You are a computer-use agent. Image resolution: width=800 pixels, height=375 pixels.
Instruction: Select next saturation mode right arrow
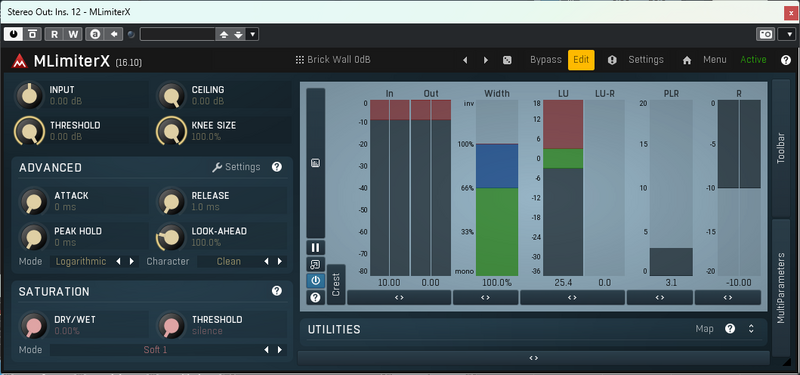[280, 349]
